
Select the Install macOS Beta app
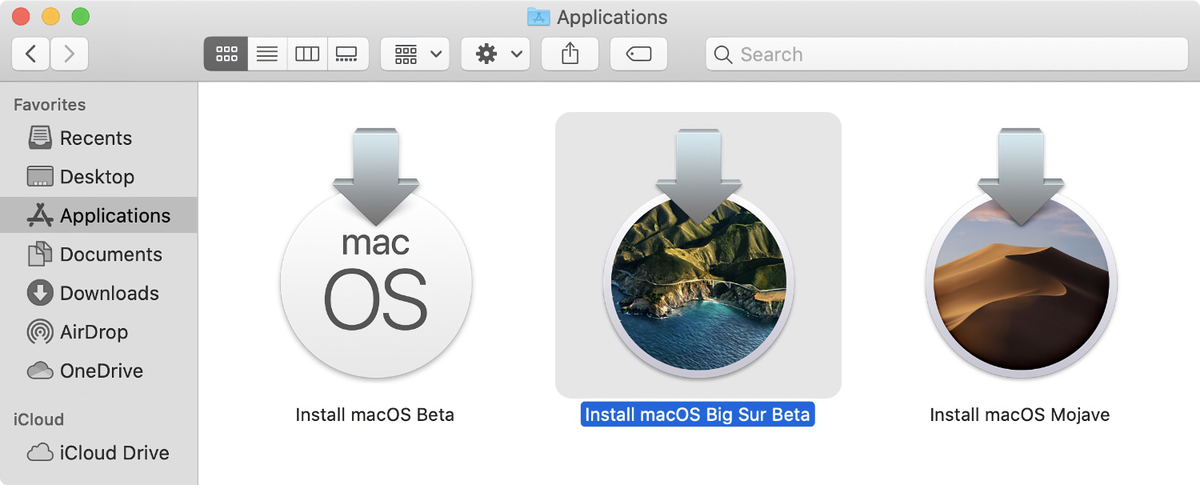coord(375,280)
